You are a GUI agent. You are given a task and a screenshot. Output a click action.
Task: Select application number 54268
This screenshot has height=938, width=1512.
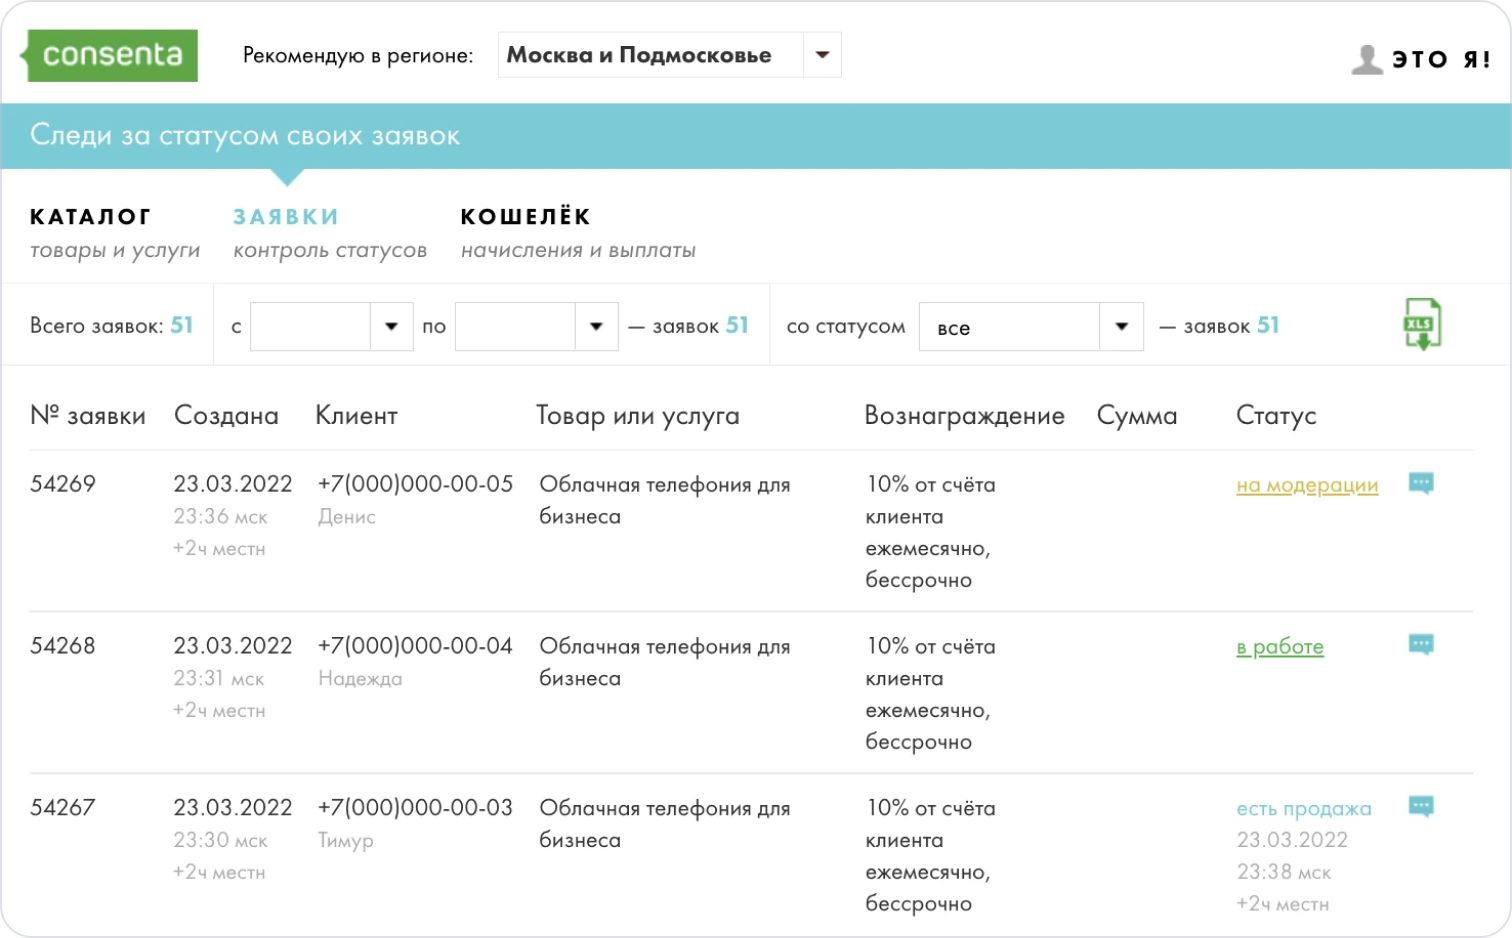pyautogui.click(x=63, y=646)
